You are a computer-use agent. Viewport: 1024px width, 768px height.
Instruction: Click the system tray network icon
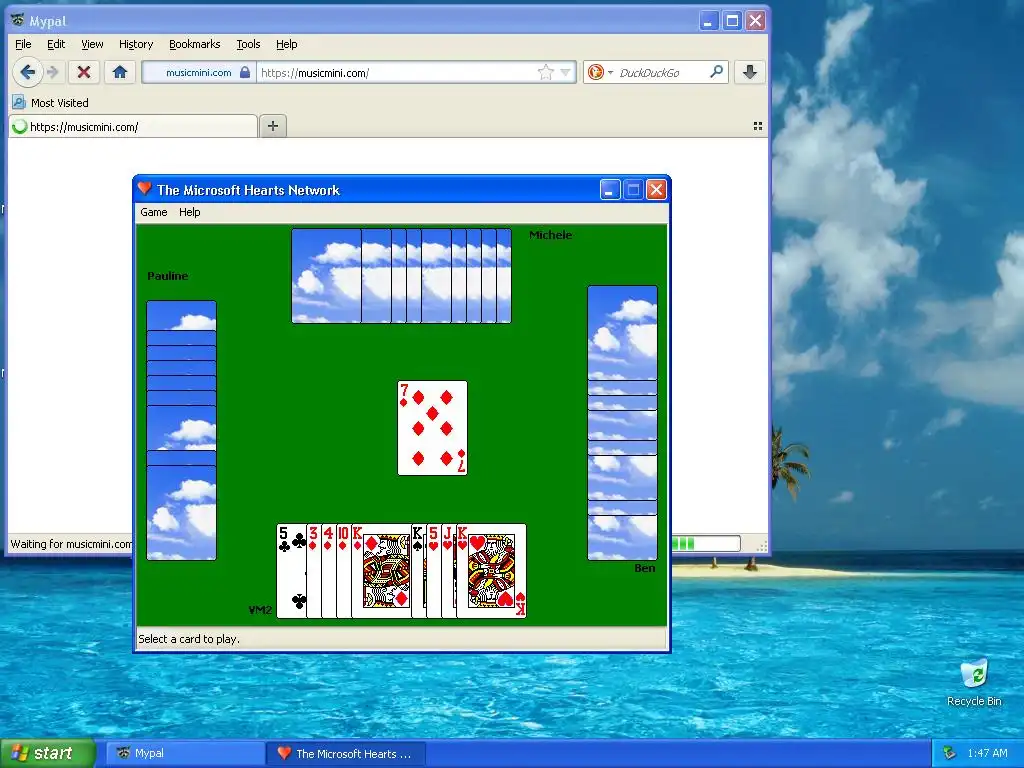(x=950, y=753)
